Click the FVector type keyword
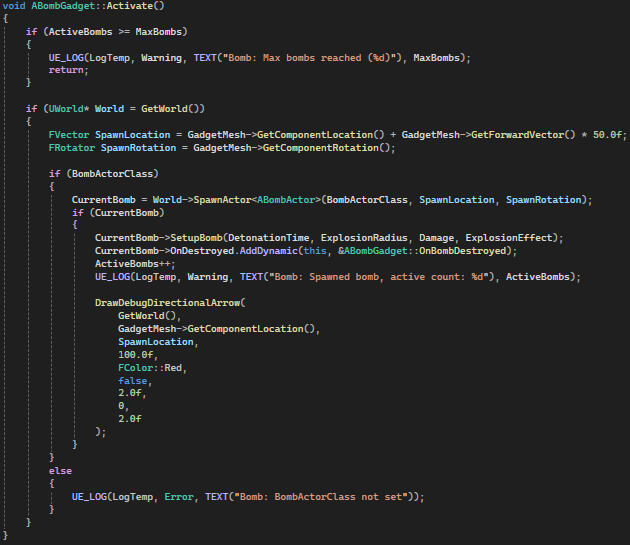This screenshot has width=630, height=545. click(x=68, y=135)
